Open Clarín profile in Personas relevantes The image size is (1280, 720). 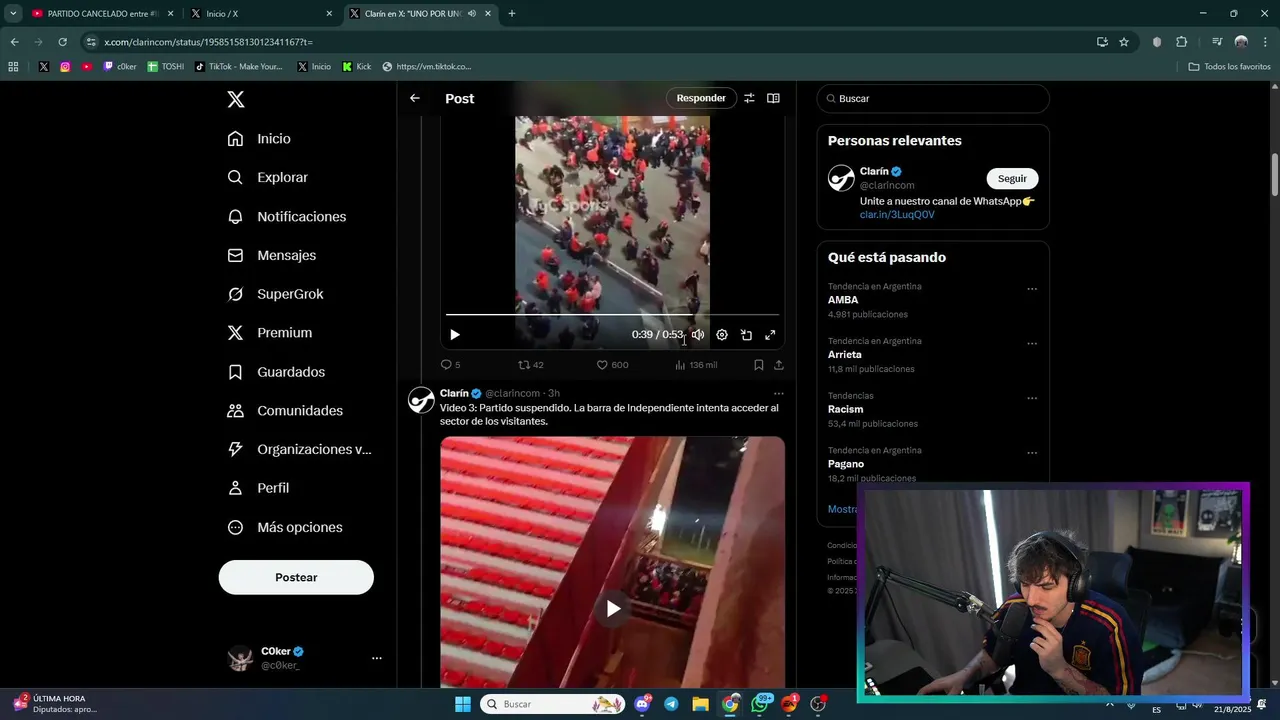[x=874, y=172]
